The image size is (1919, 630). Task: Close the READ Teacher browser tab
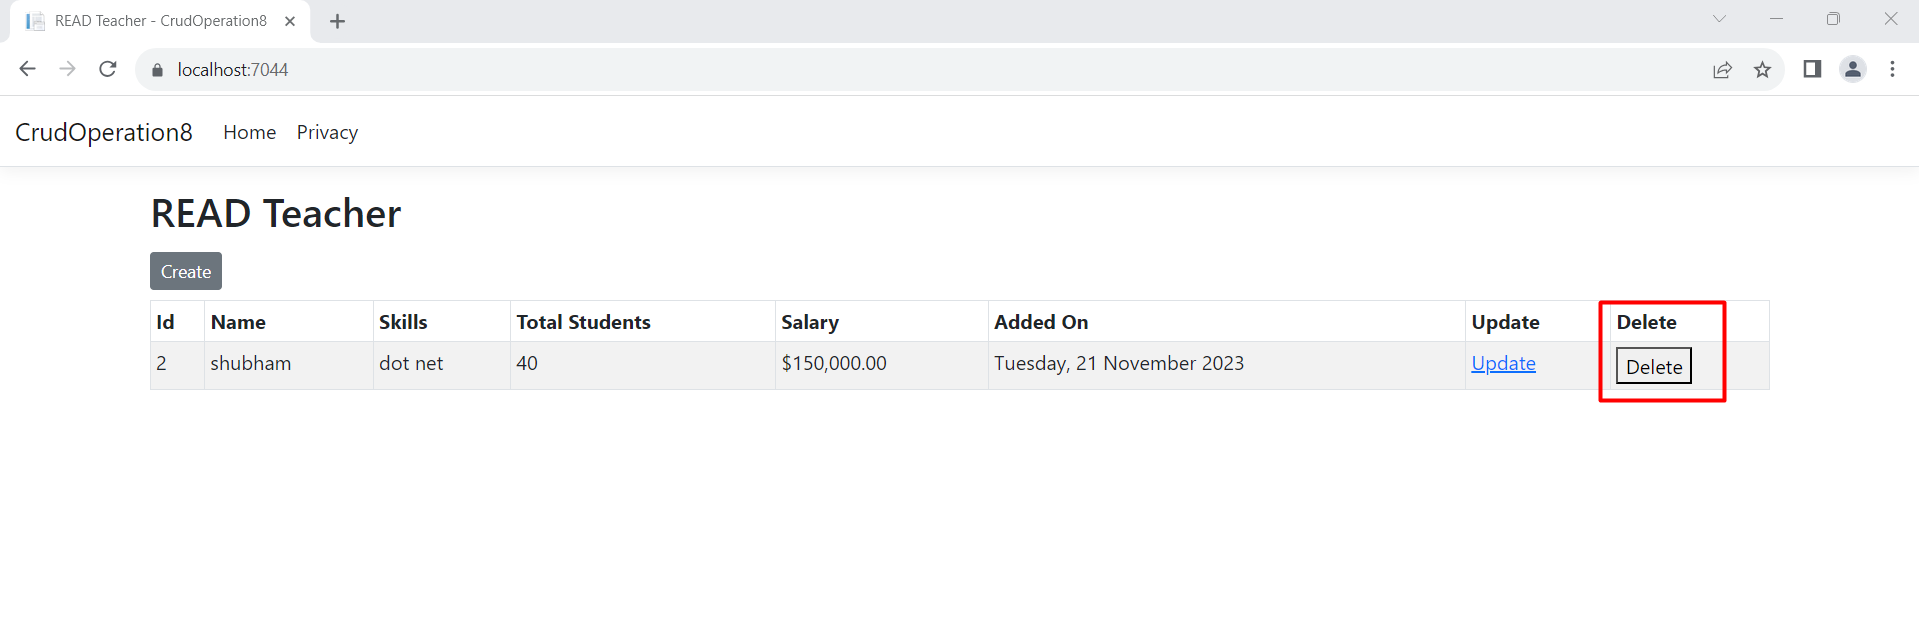pos(290,21)
